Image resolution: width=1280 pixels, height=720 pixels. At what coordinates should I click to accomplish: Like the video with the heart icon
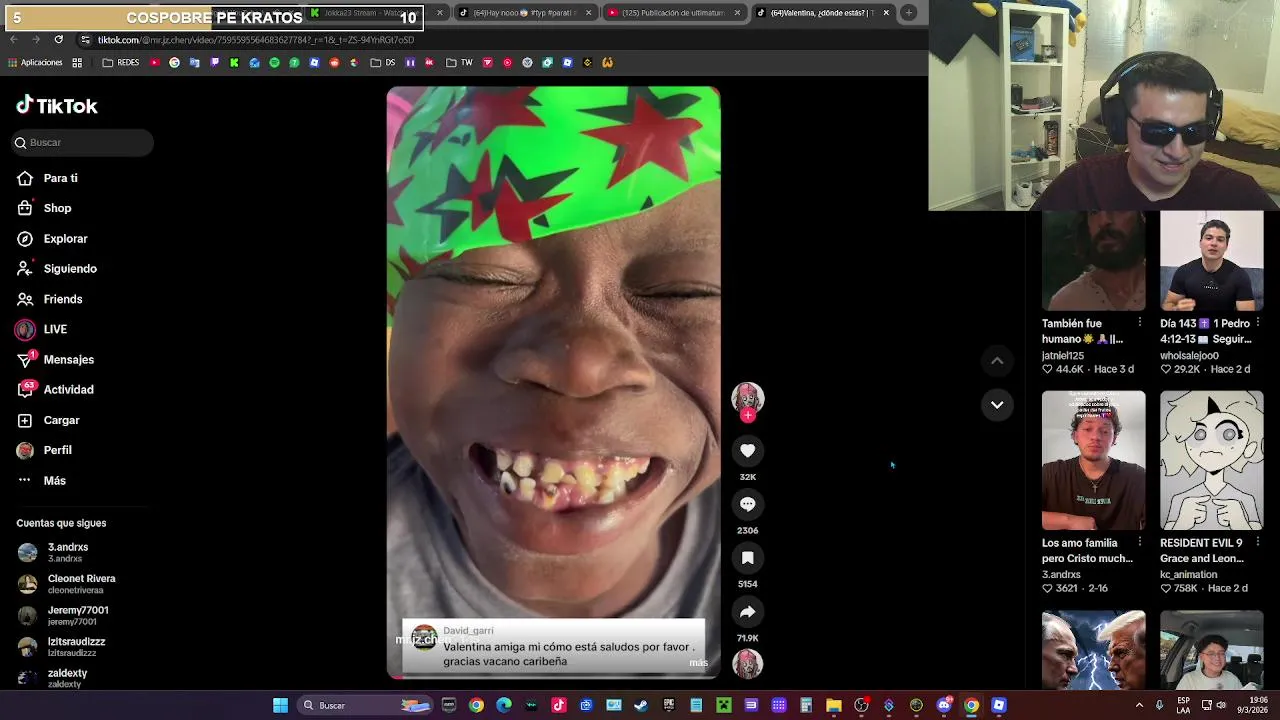click(x=747, y=451)
